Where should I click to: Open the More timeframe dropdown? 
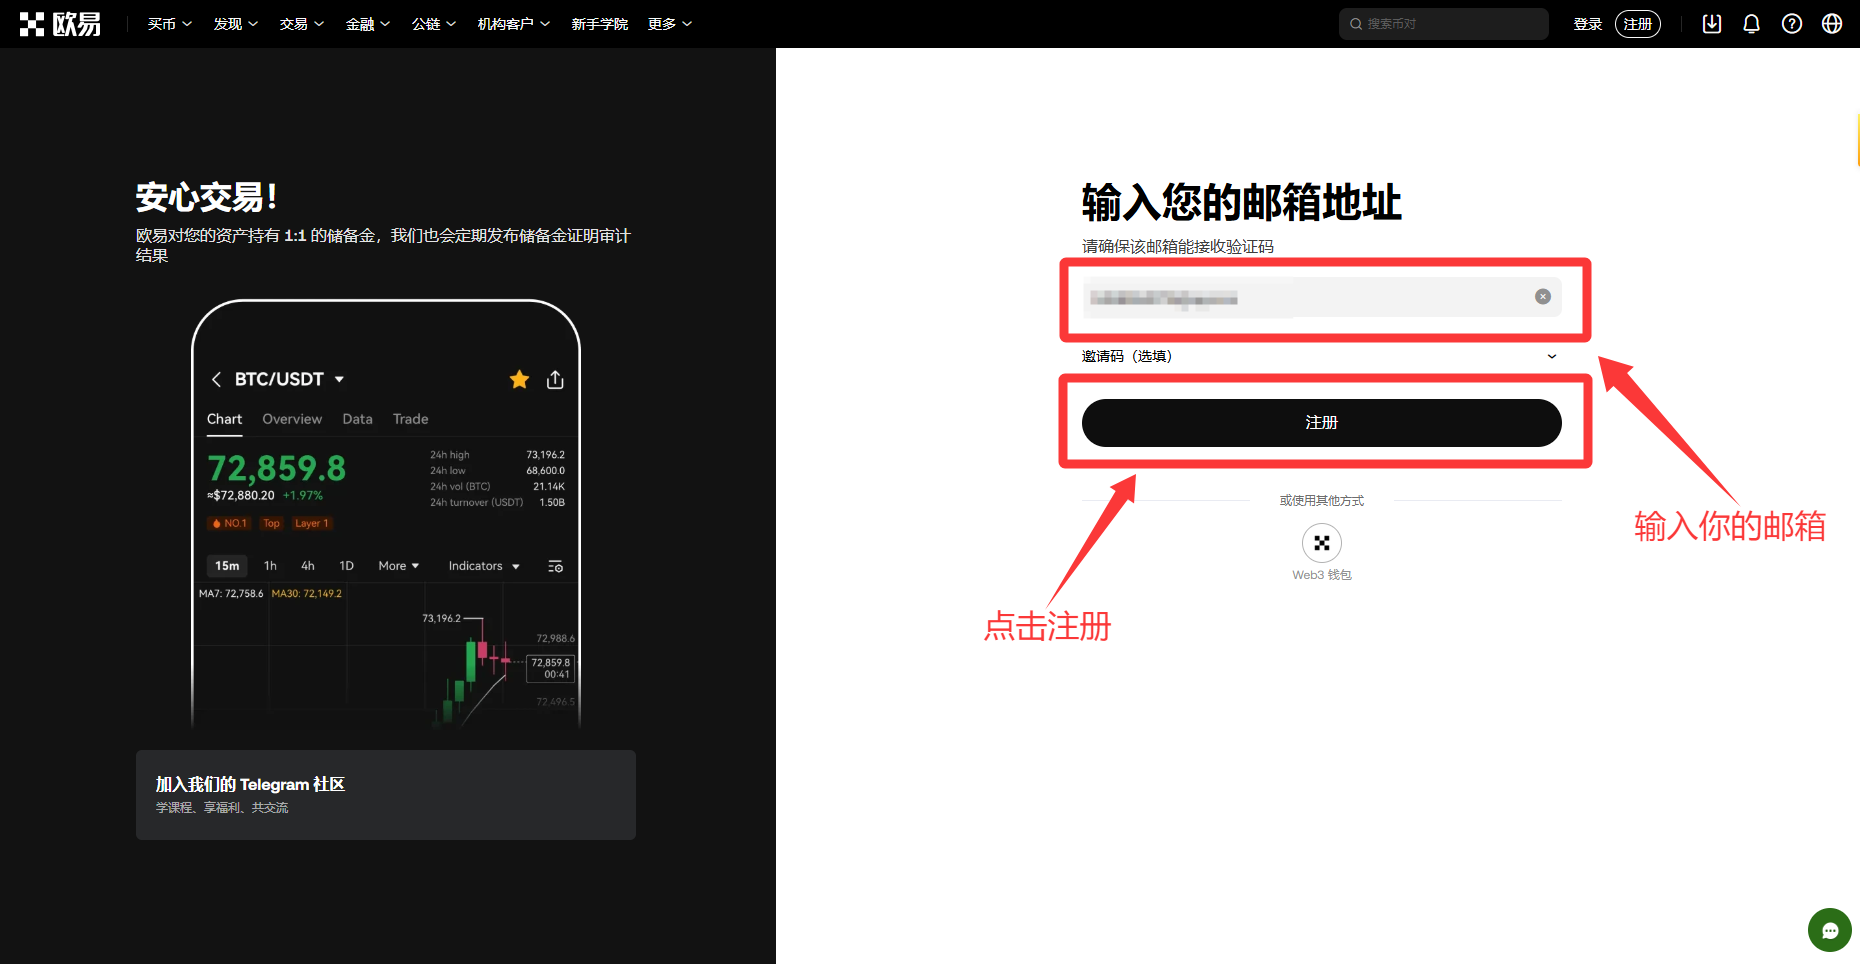click(x=399, y=566)
